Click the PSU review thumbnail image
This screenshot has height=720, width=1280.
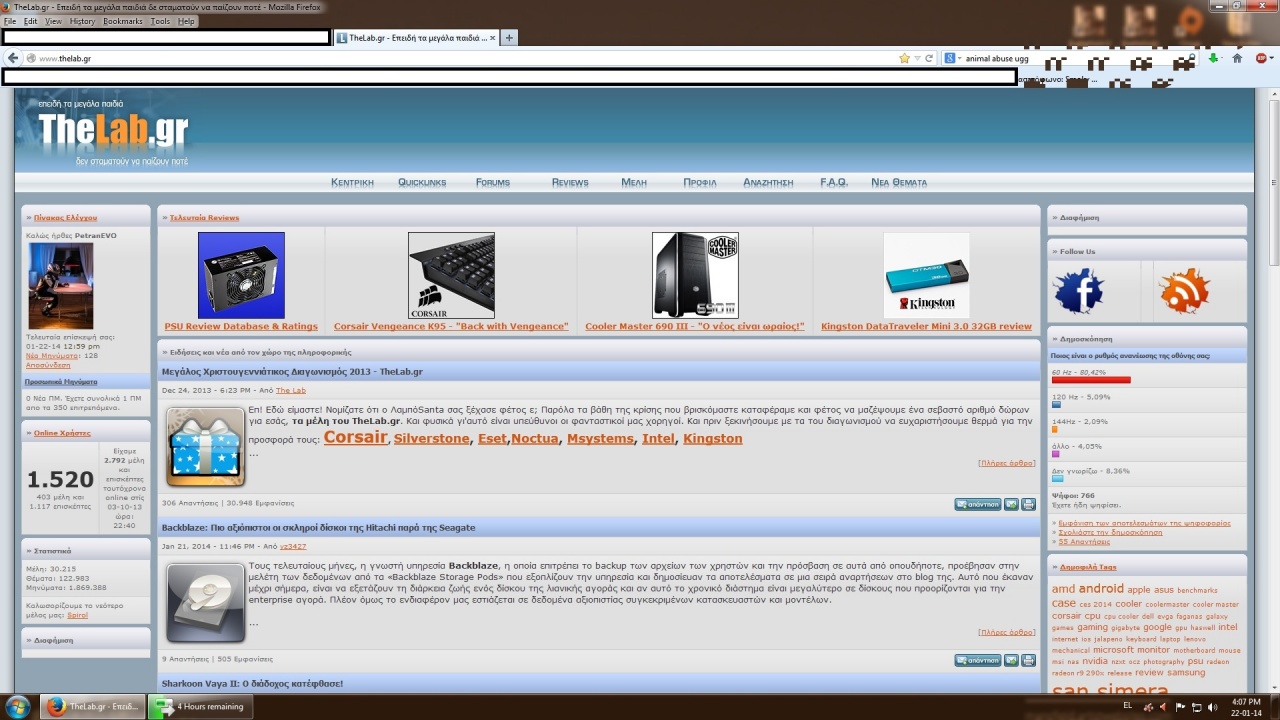coord(241,275)
